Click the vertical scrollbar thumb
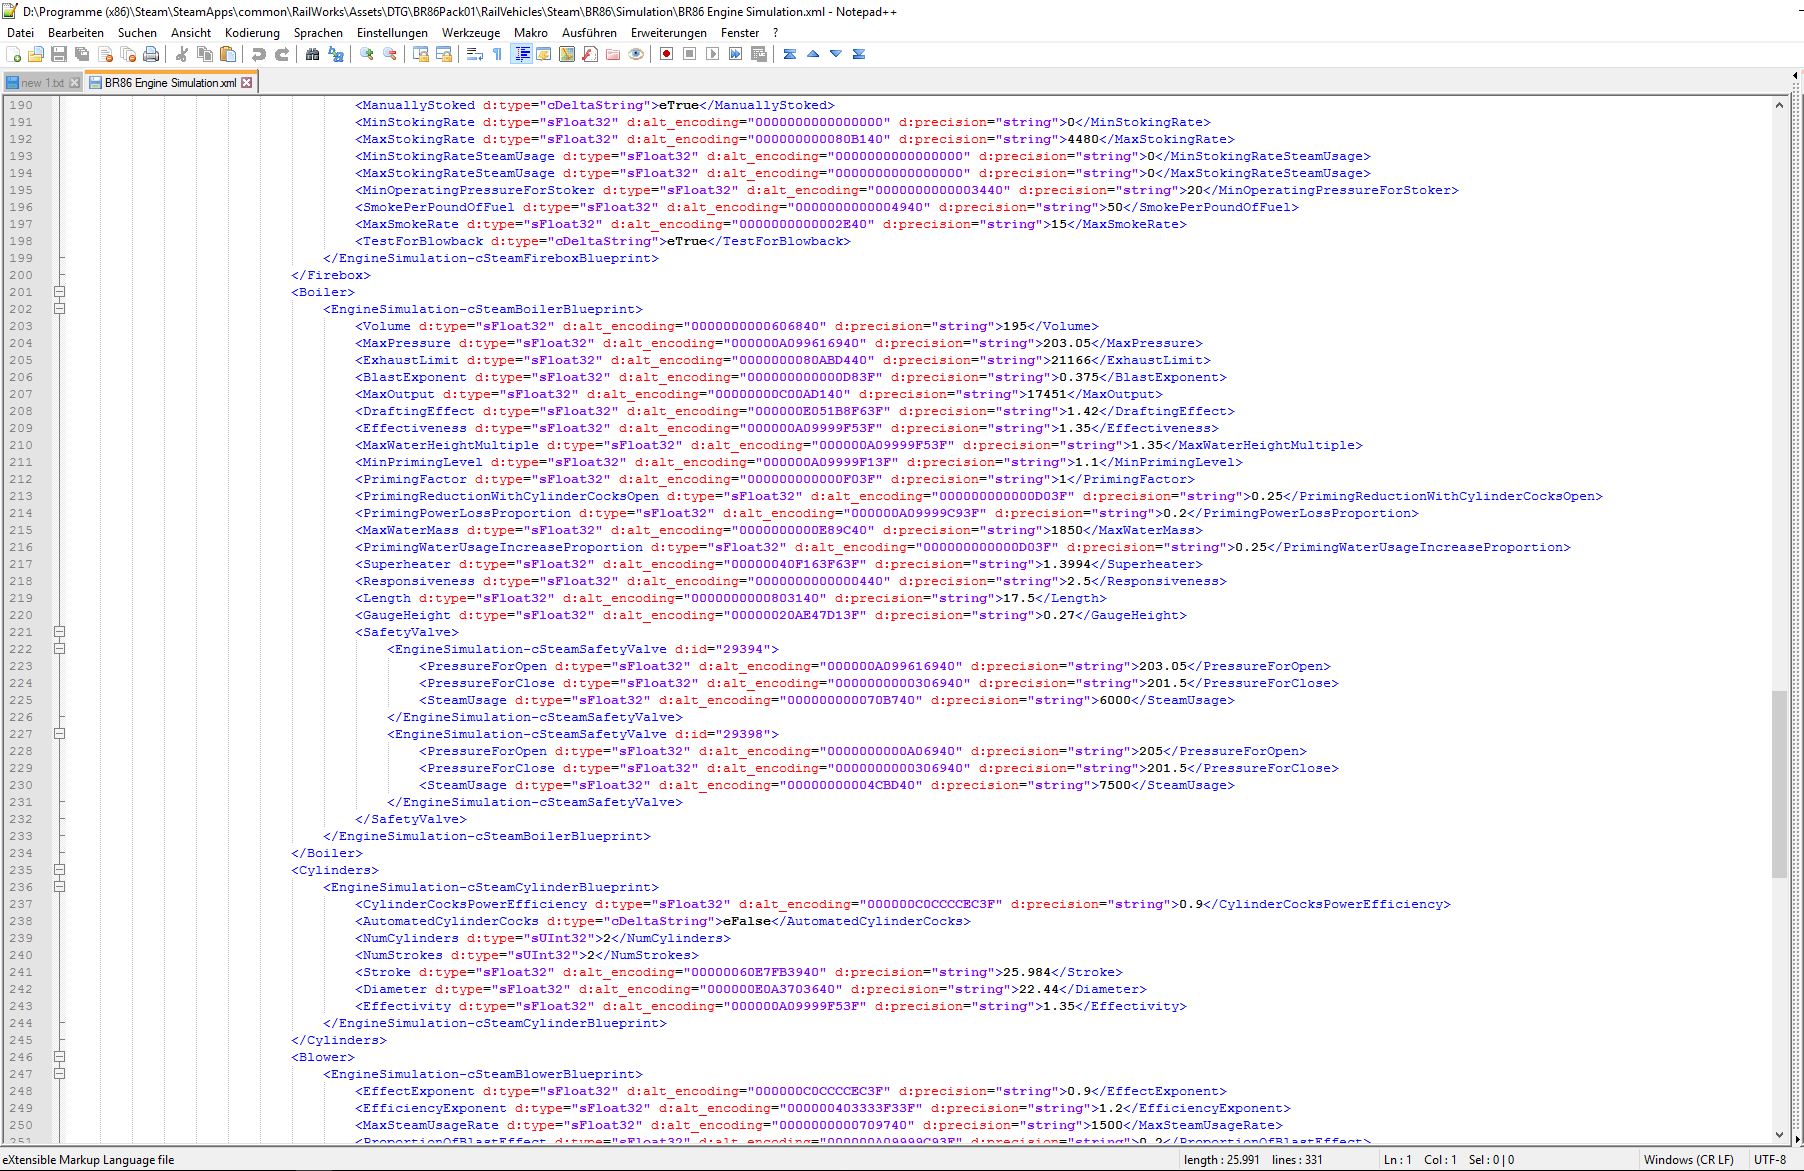This screenshot has height=1171, width=1804. click(x=1779, y=783)
